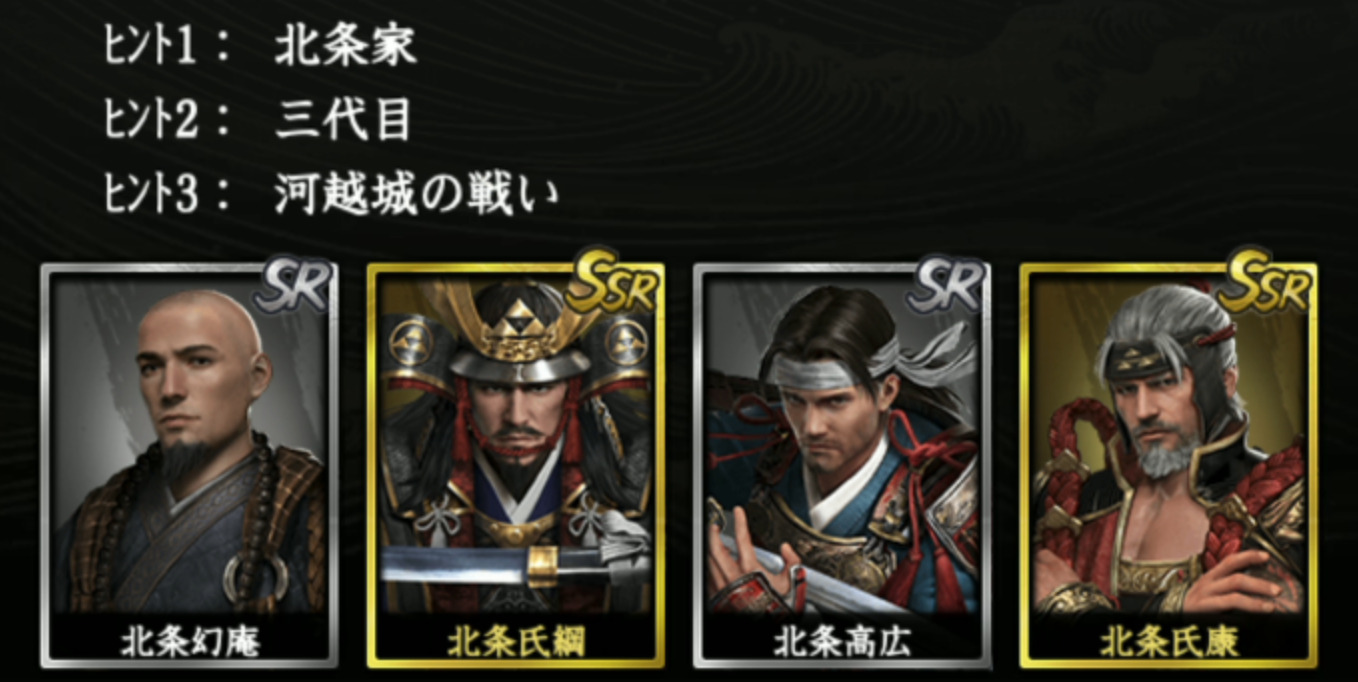Tap the 北条氏綱 name label
Viewport: 1358px width, 682px height.
tap(515, 641)
